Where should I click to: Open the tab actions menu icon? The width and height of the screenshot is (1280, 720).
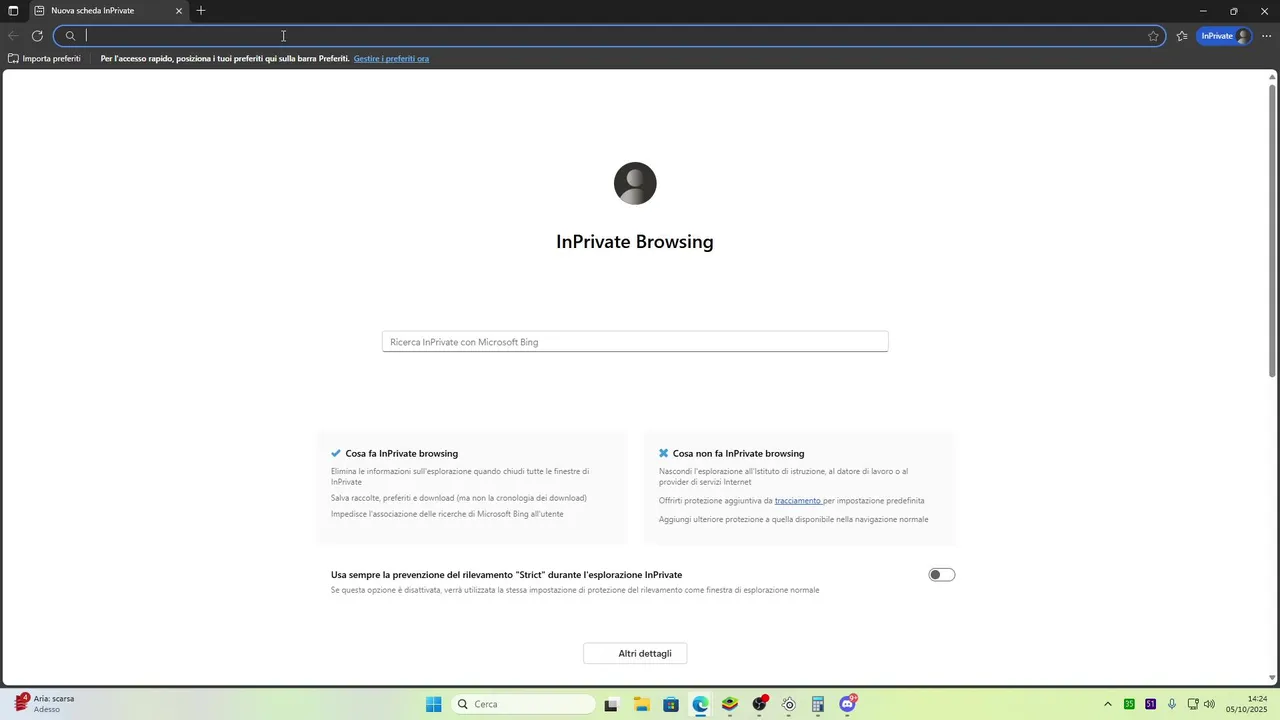click(x=13, y=11)
